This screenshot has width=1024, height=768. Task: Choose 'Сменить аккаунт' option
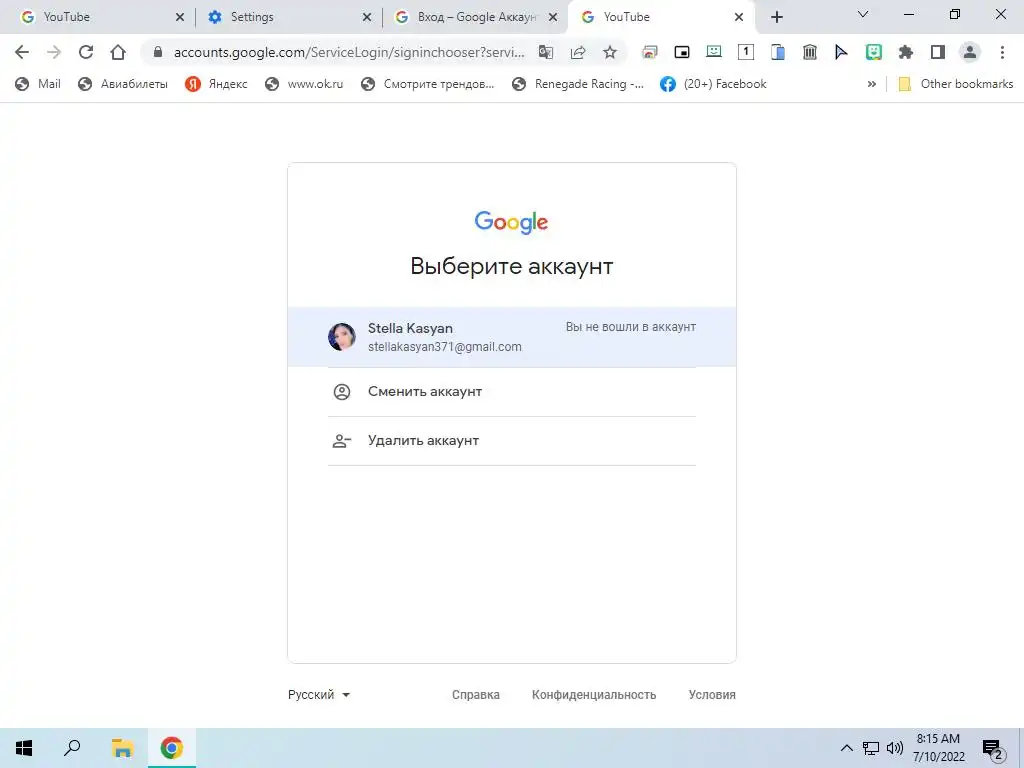tap(512, 392)
